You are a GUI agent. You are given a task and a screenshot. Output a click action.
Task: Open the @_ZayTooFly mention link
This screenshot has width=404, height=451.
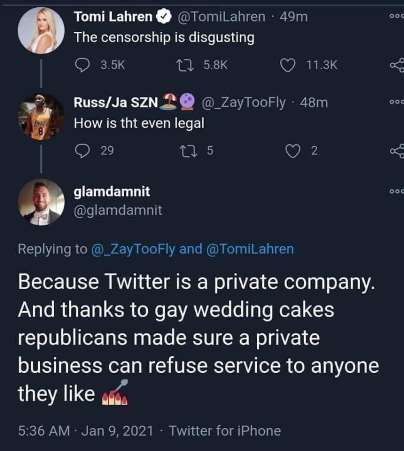(133, 249)
